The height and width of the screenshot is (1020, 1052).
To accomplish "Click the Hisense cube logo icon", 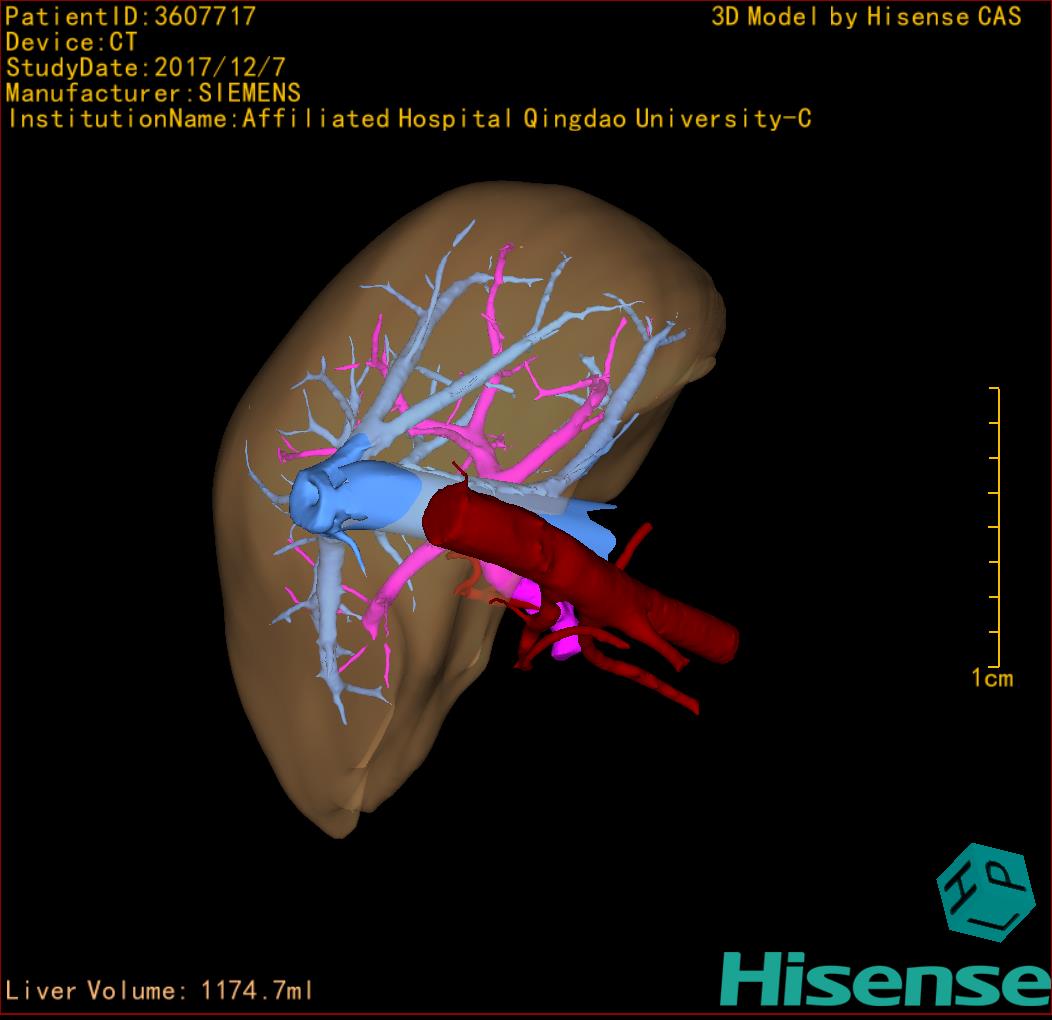I will 985,892.
